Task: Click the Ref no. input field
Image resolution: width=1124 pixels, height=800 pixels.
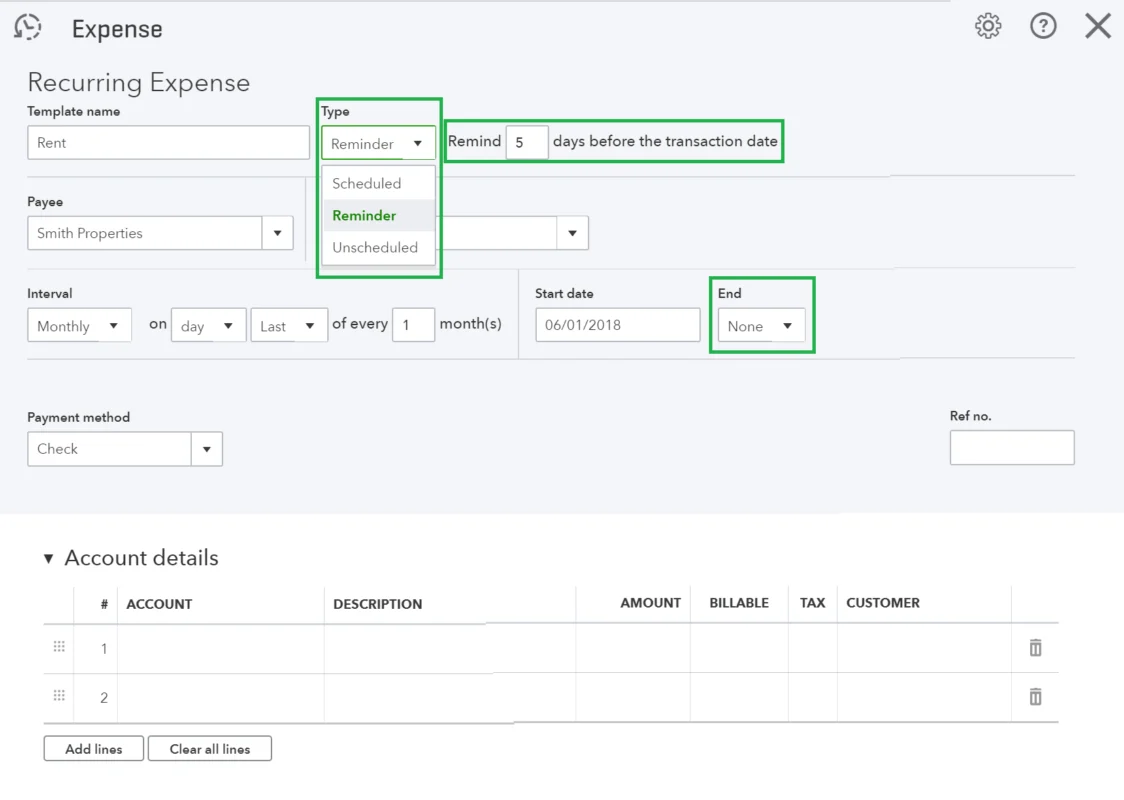Action: (1012, 446)
